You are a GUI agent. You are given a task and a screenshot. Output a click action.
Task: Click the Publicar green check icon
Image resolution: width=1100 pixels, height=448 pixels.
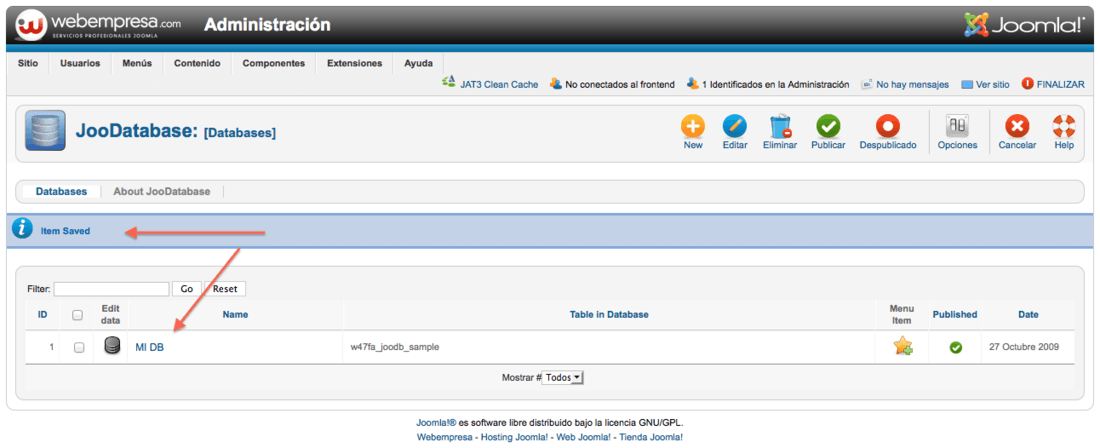pos(828,127)
